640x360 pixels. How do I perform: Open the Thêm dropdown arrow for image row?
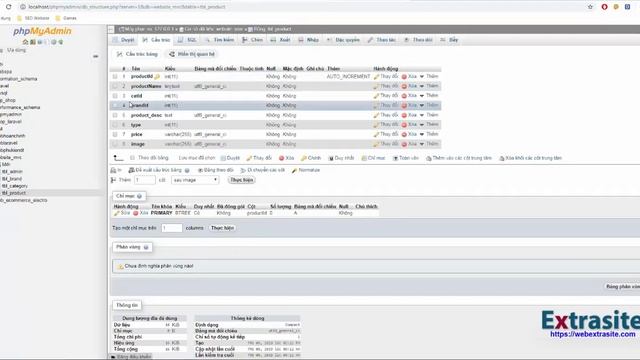422,144
